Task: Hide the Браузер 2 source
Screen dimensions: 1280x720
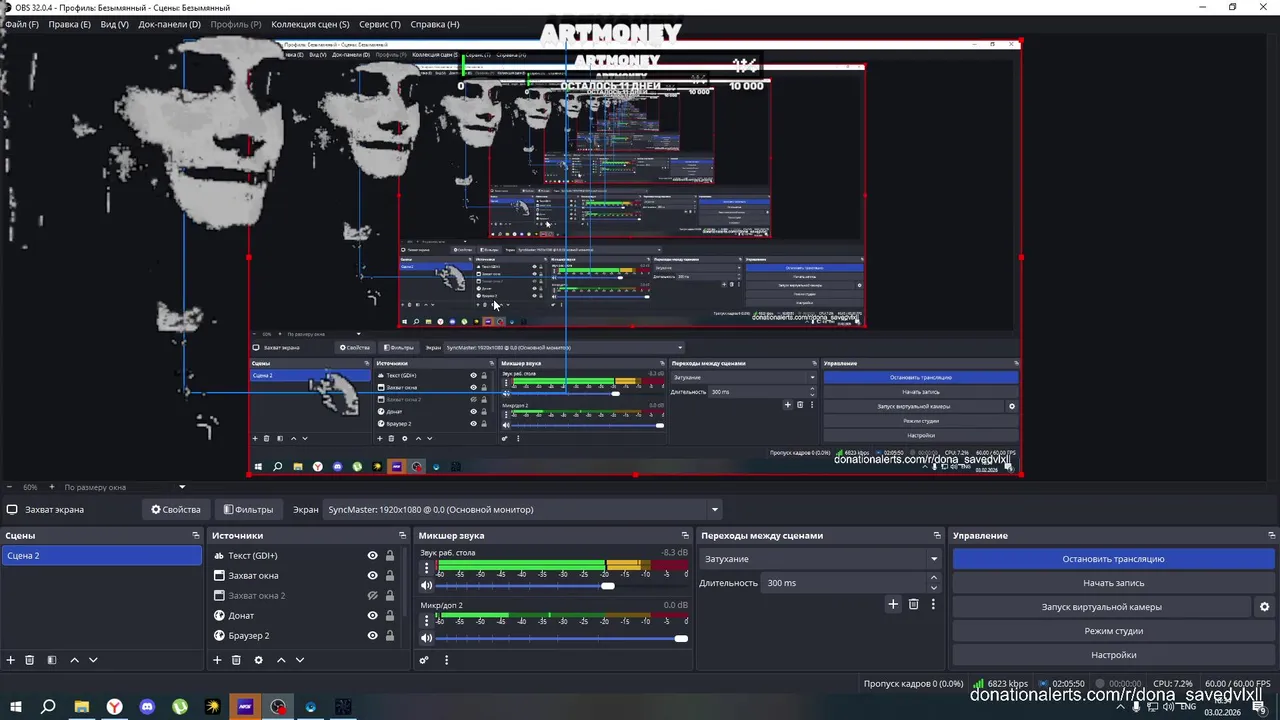Action: tap(372, 636)
